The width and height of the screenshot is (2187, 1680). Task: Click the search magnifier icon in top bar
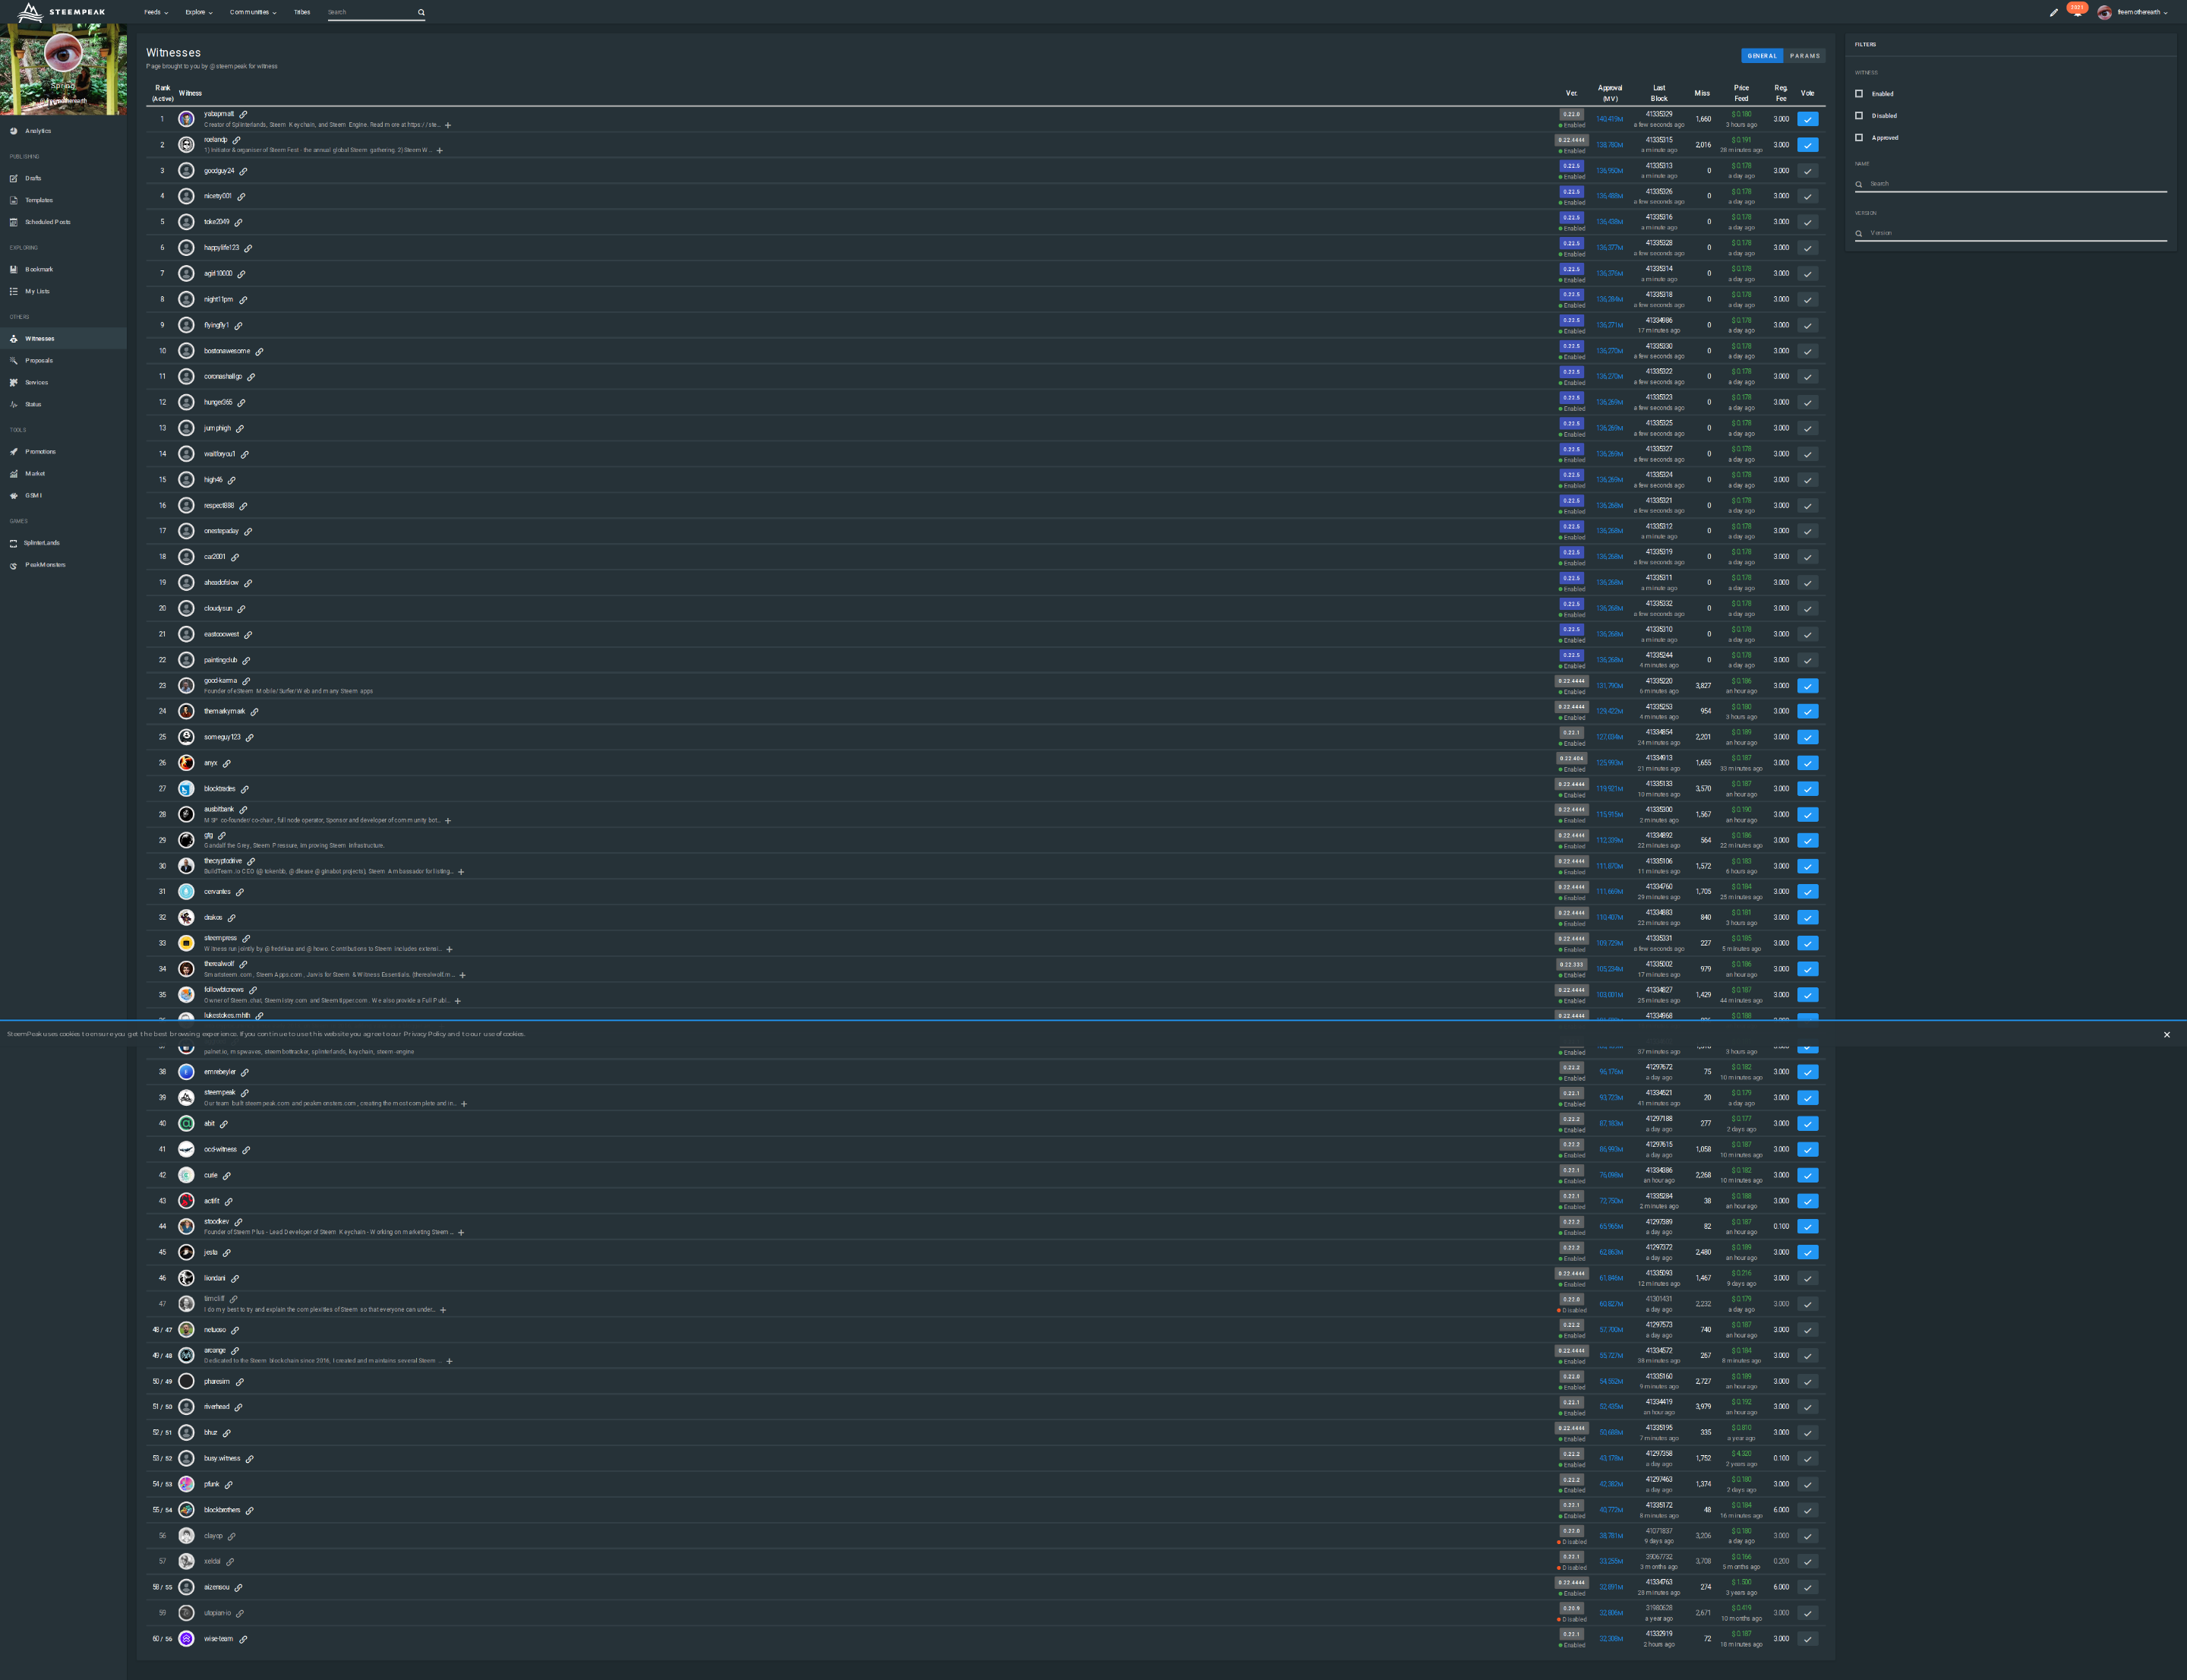pos(421,13)
